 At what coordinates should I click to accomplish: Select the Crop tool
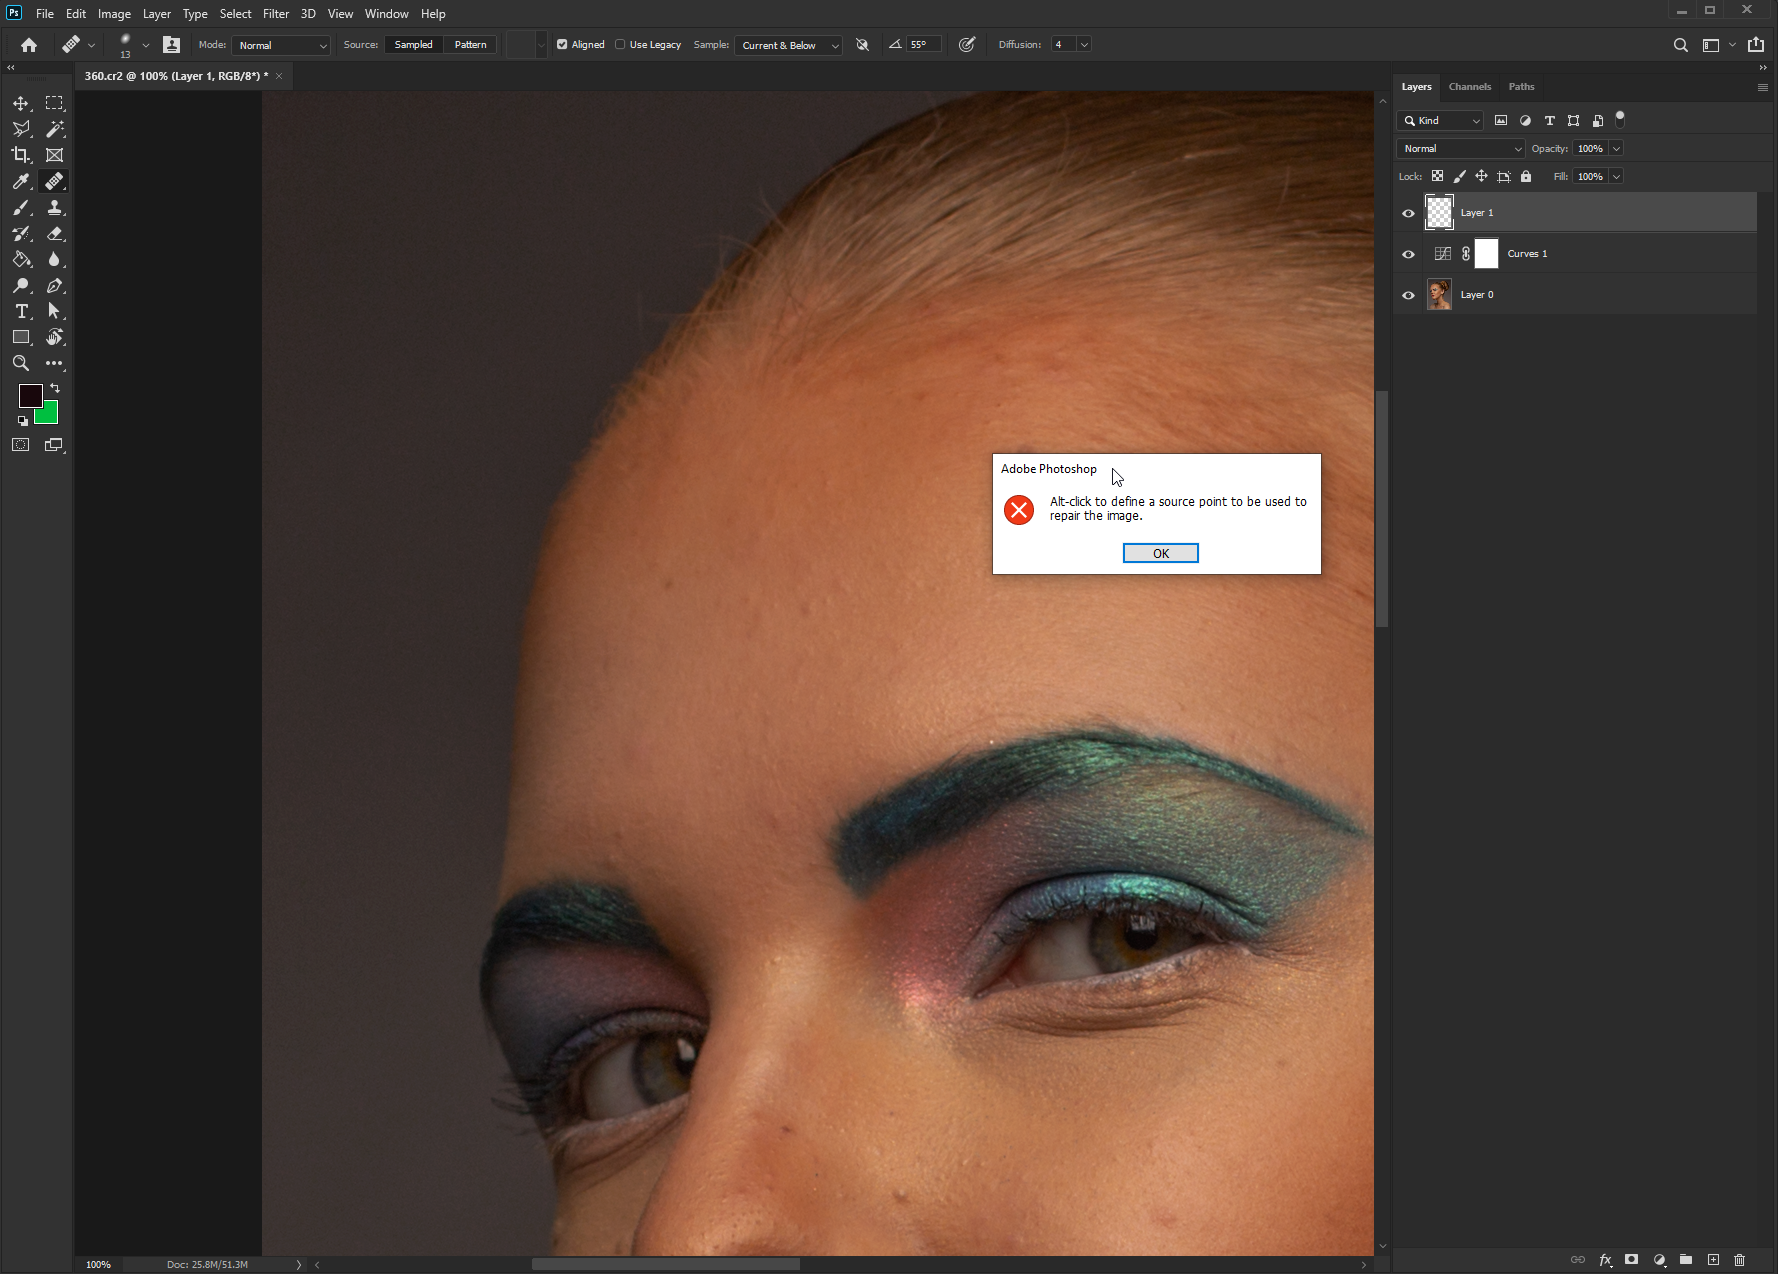coord(21,155)
